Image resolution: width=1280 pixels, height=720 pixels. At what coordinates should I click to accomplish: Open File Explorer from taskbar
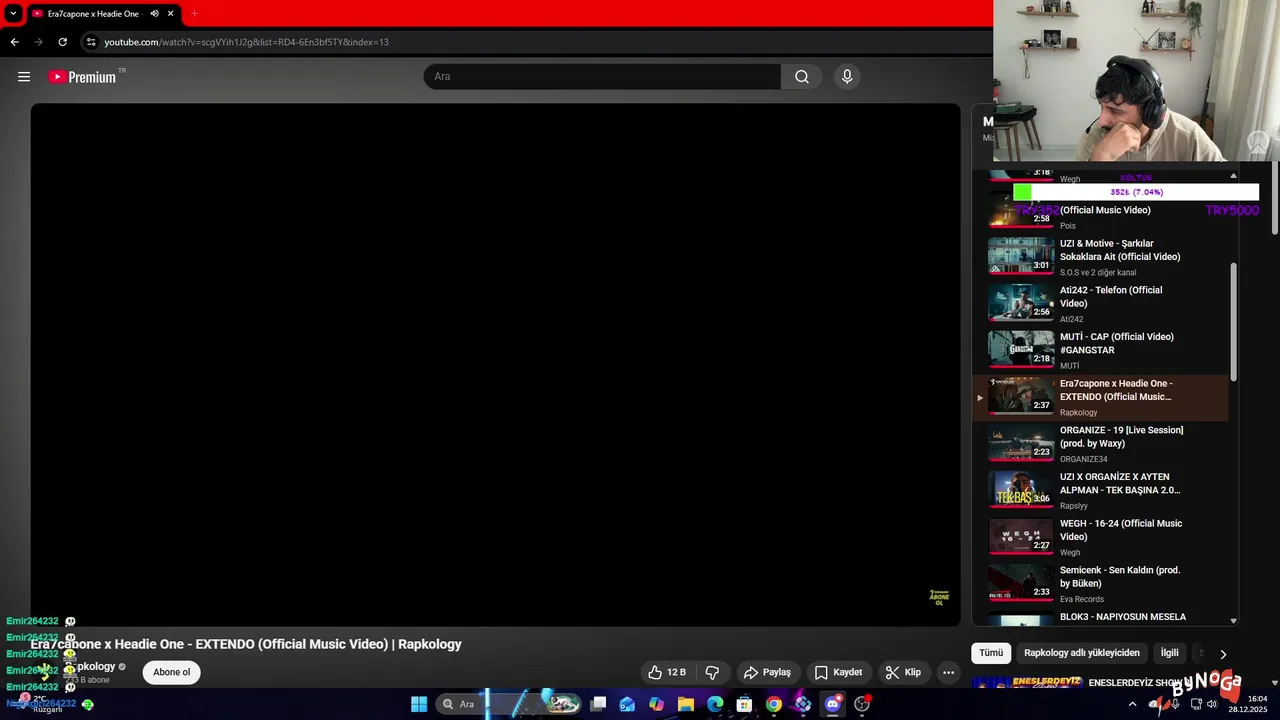686,704
